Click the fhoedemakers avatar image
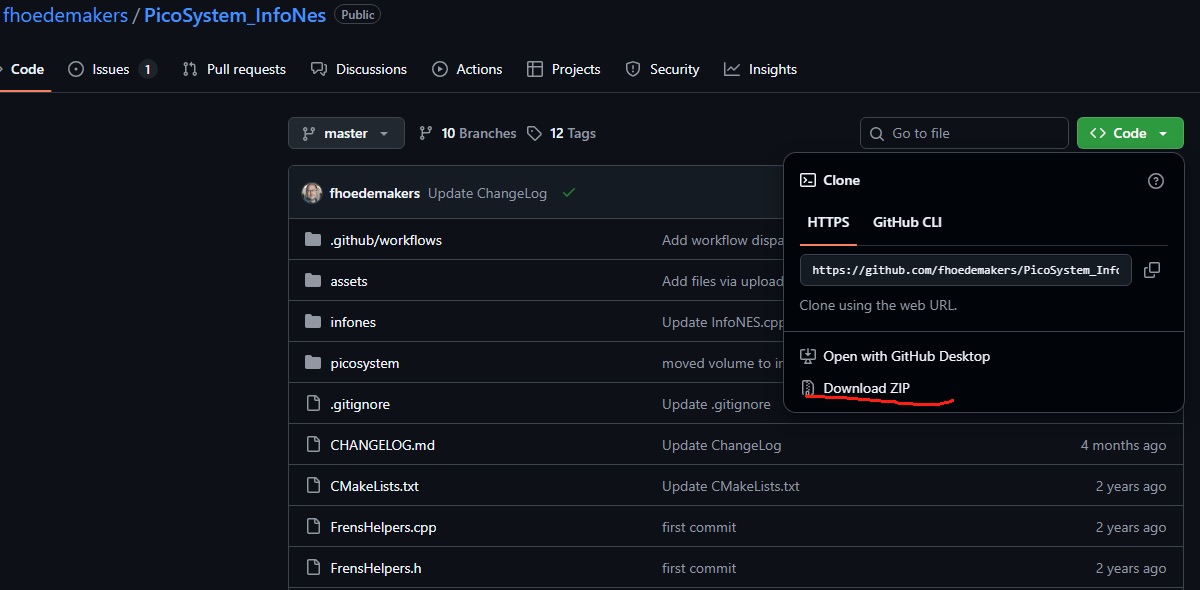The image size is (1200, 590). click(312, 193)
